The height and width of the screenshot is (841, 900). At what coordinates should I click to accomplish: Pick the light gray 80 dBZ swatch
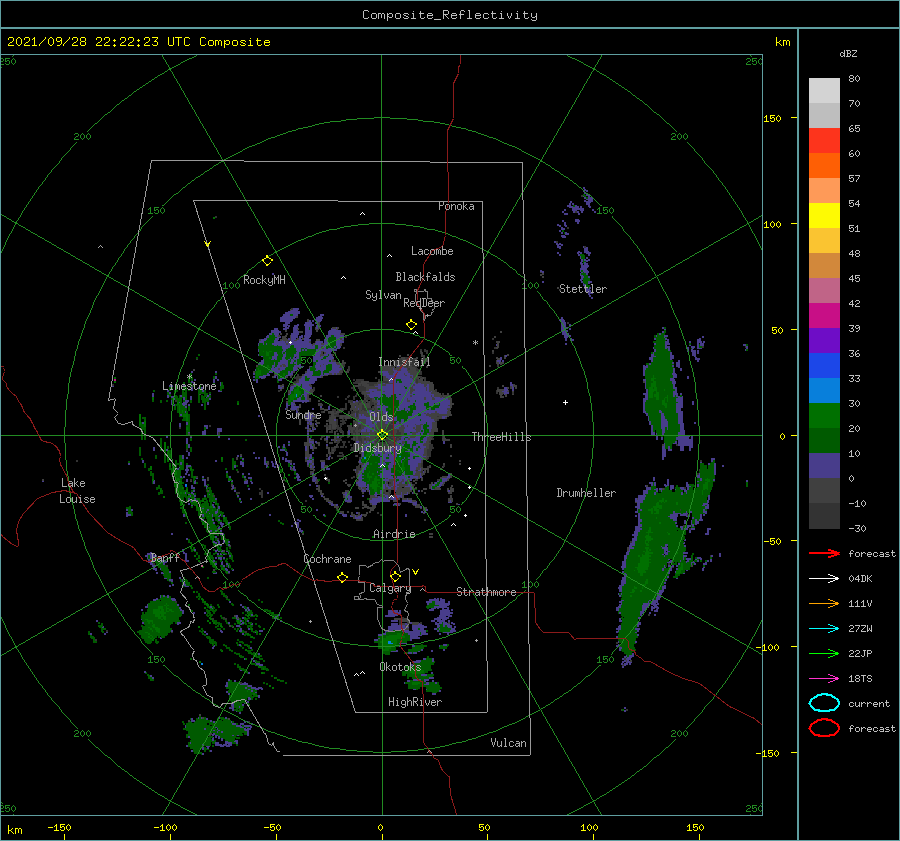pos(824,90)
